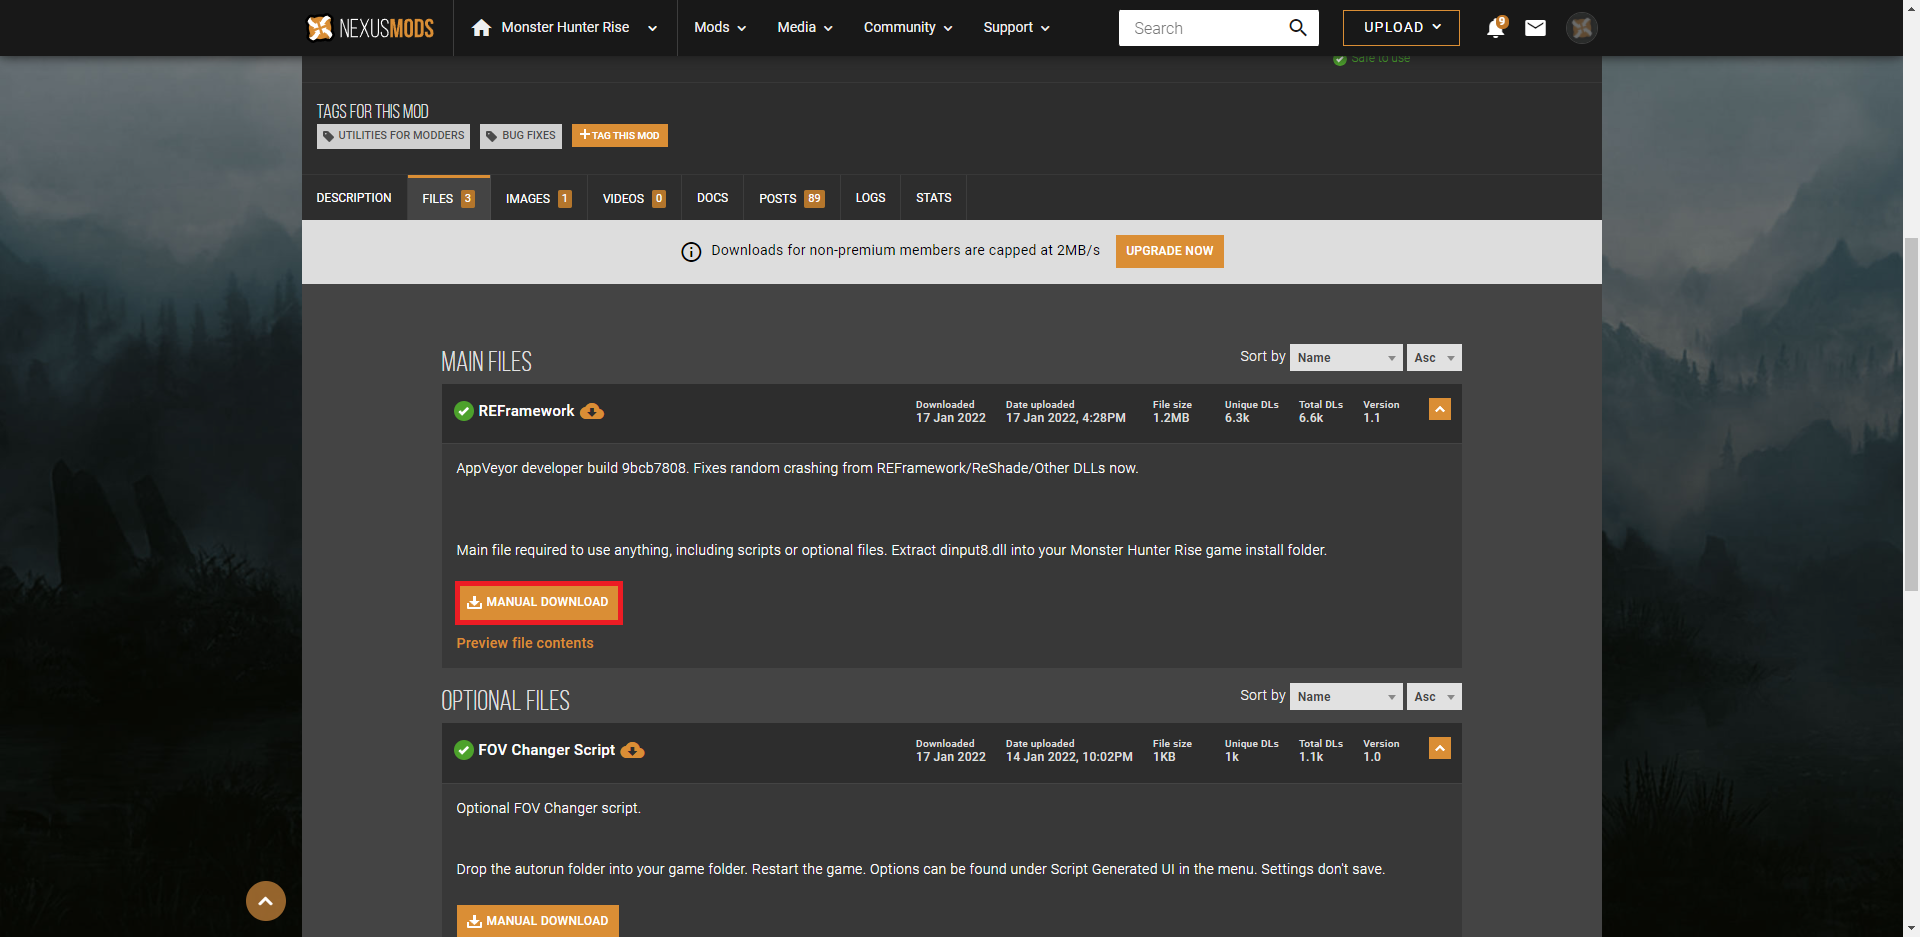Collapse the REFramework file entry

[x=1440, y=409]
